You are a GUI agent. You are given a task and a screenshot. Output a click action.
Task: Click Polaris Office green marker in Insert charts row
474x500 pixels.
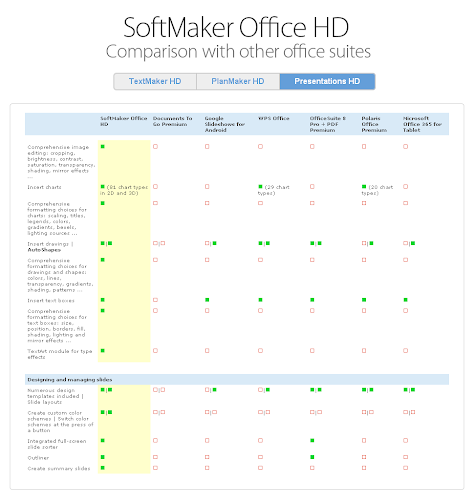[364, 187]
